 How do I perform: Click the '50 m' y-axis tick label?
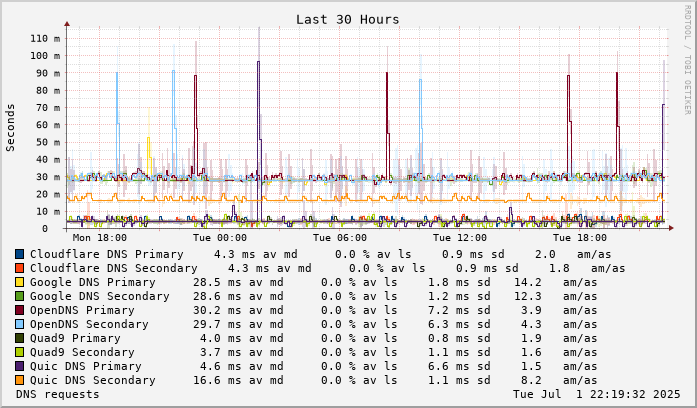[48, 142]
